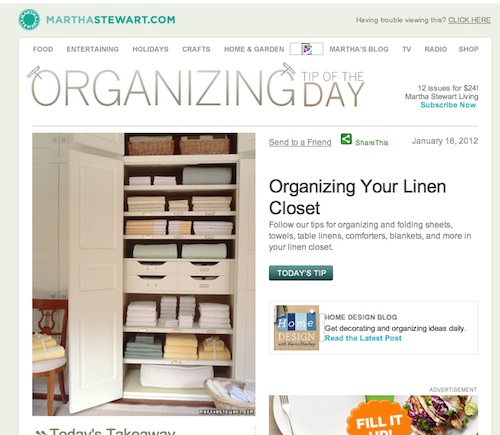Click the Martha Stewart round logo icon
The image size is (500, 435).
click(x=29, y=20)
